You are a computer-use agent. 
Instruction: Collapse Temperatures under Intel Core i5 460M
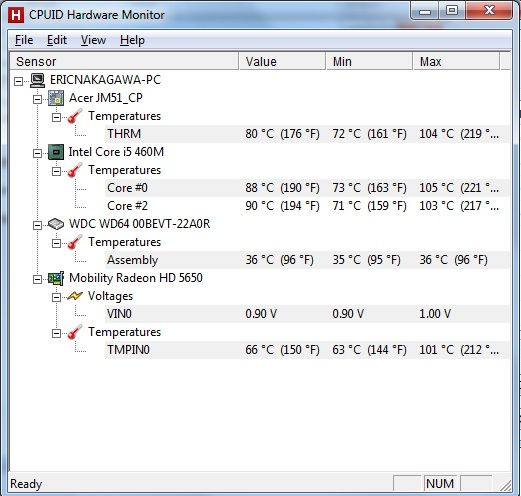[56, 171]
